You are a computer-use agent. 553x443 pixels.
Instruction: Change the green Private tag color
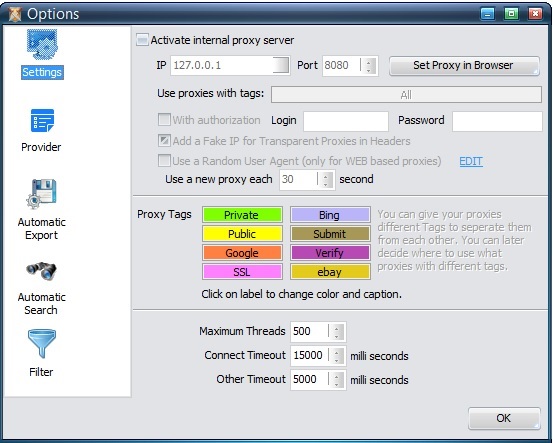(242, 215)
